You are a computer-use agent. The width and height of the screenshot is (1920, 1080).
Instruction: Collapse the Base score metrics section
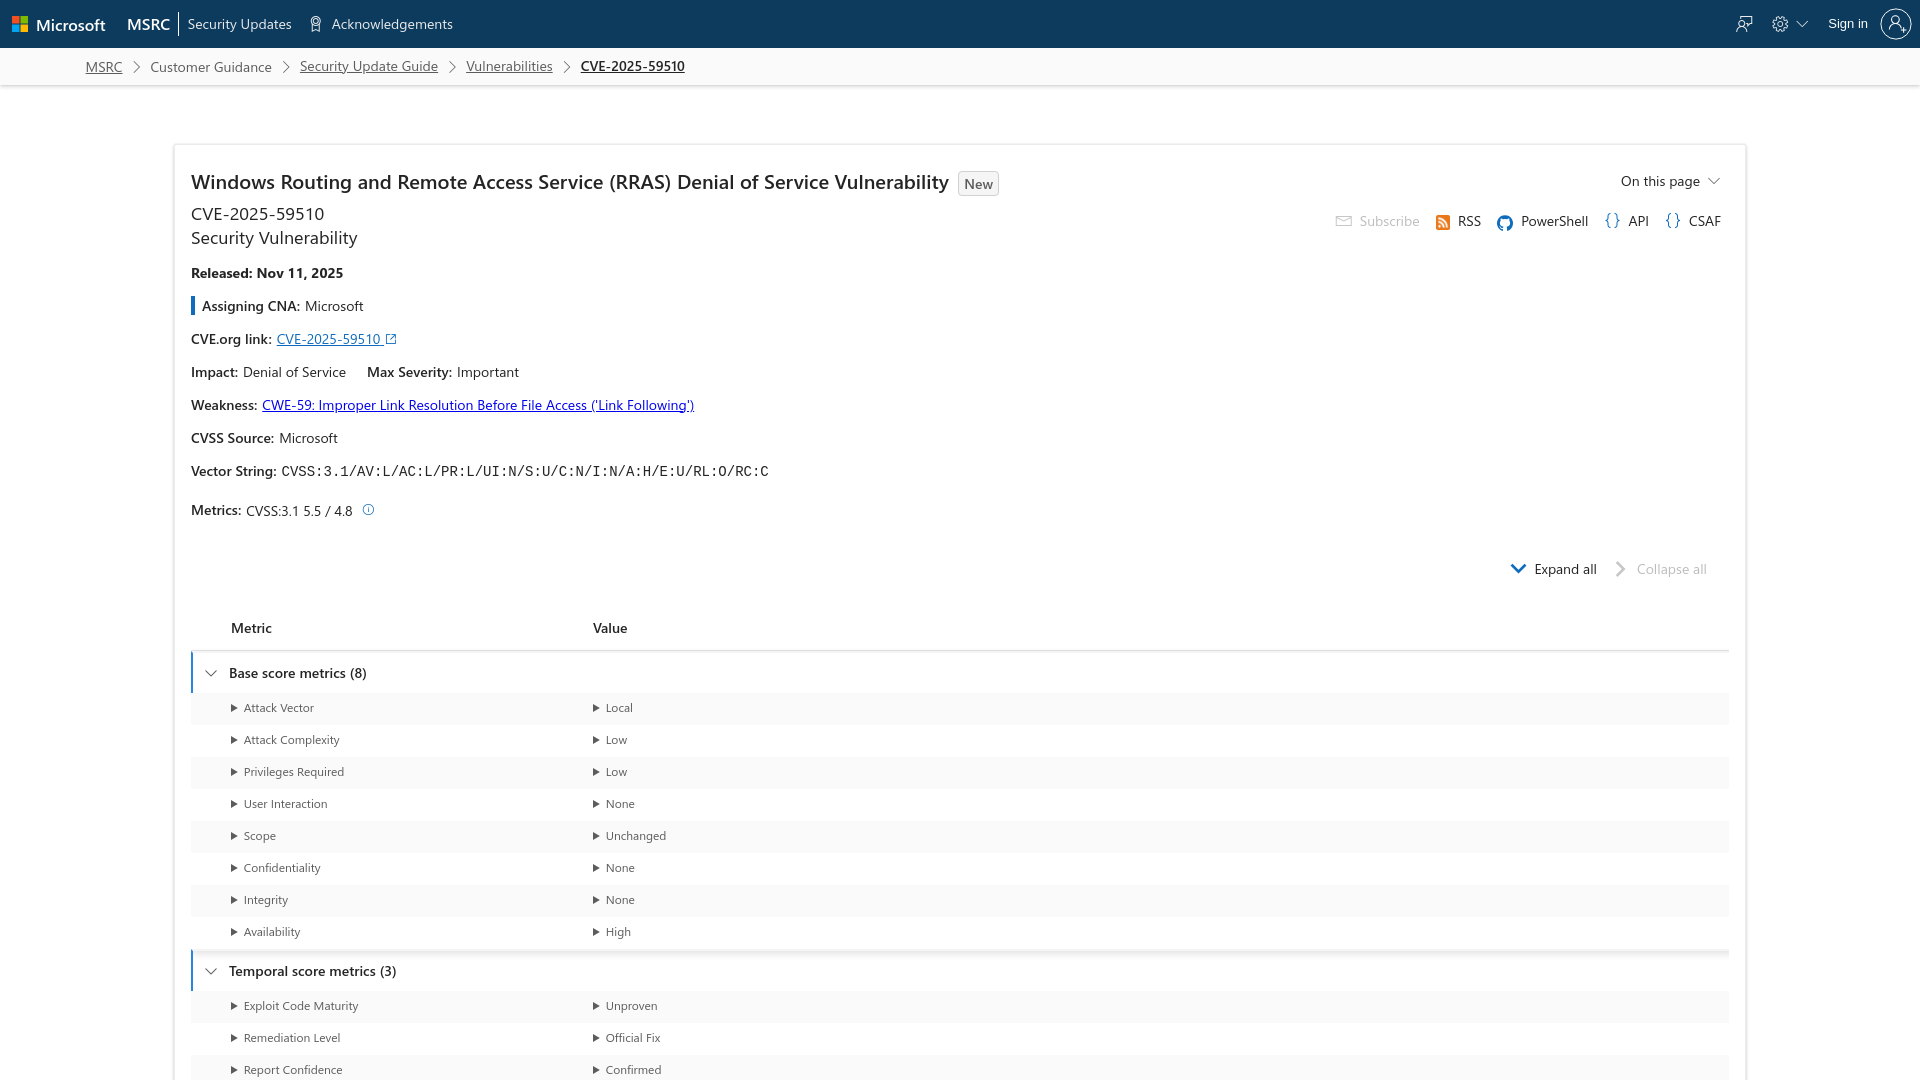pyautogui.click(x=211, y=673)
